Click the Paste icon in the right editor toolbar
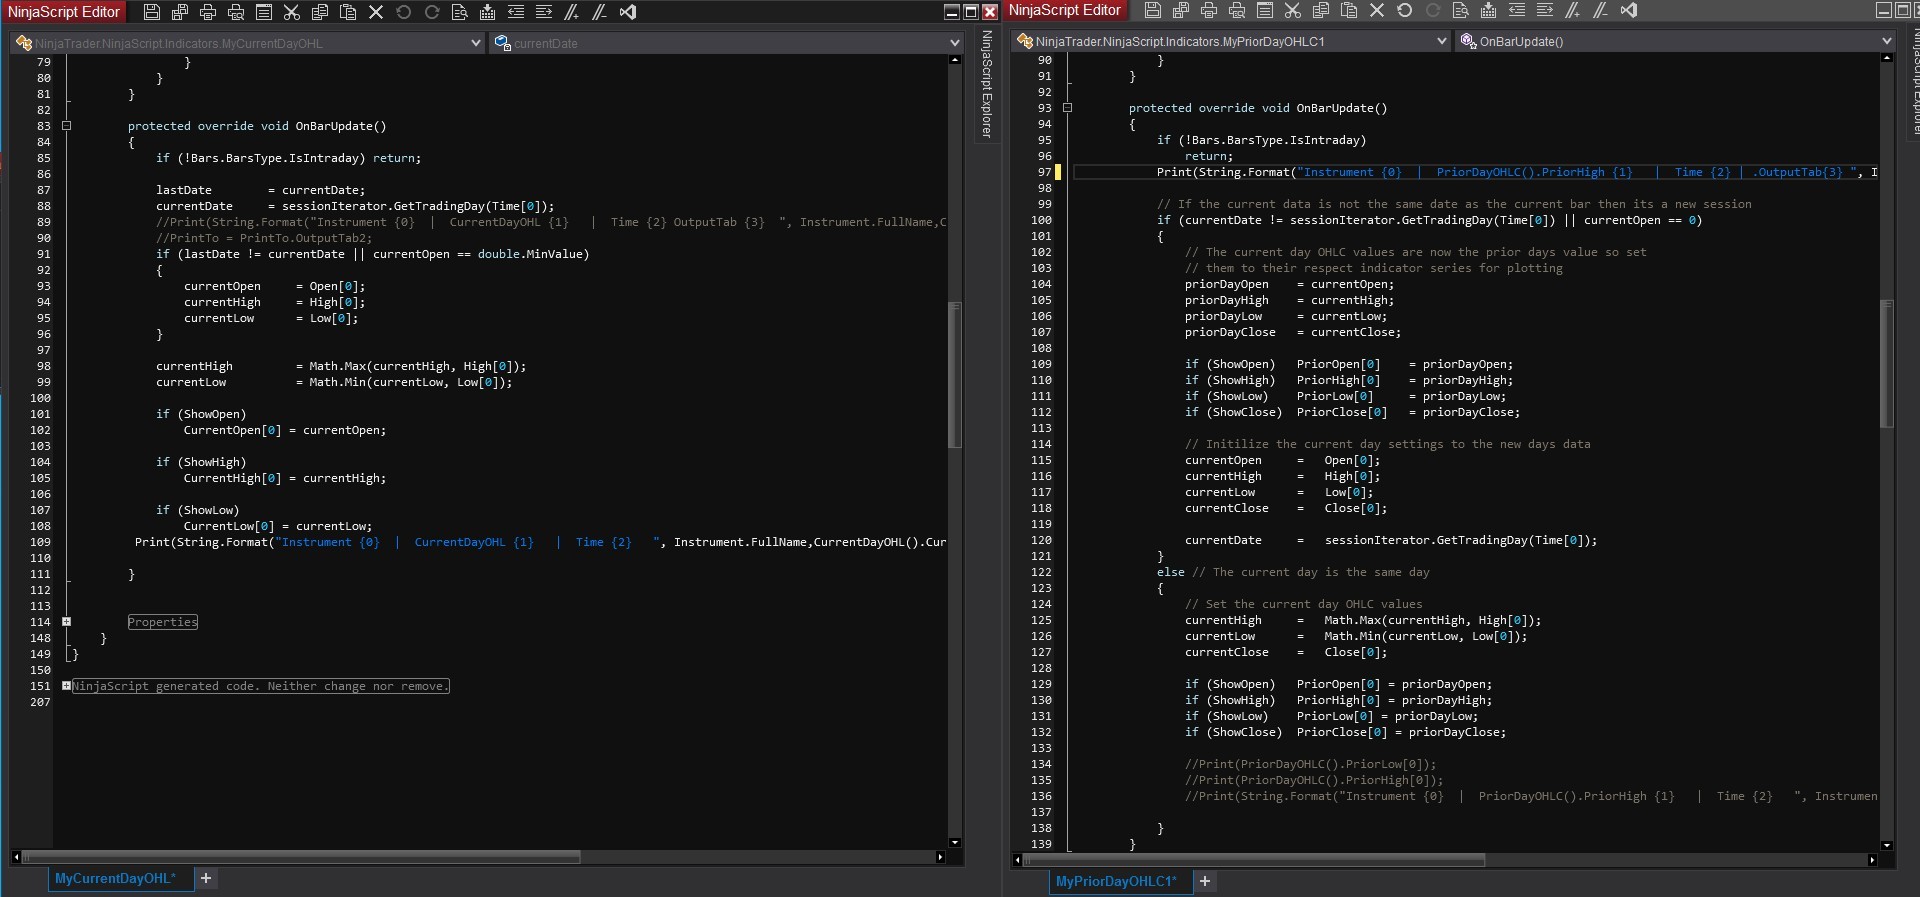 pyautogui.click(x=1349, y=10)
